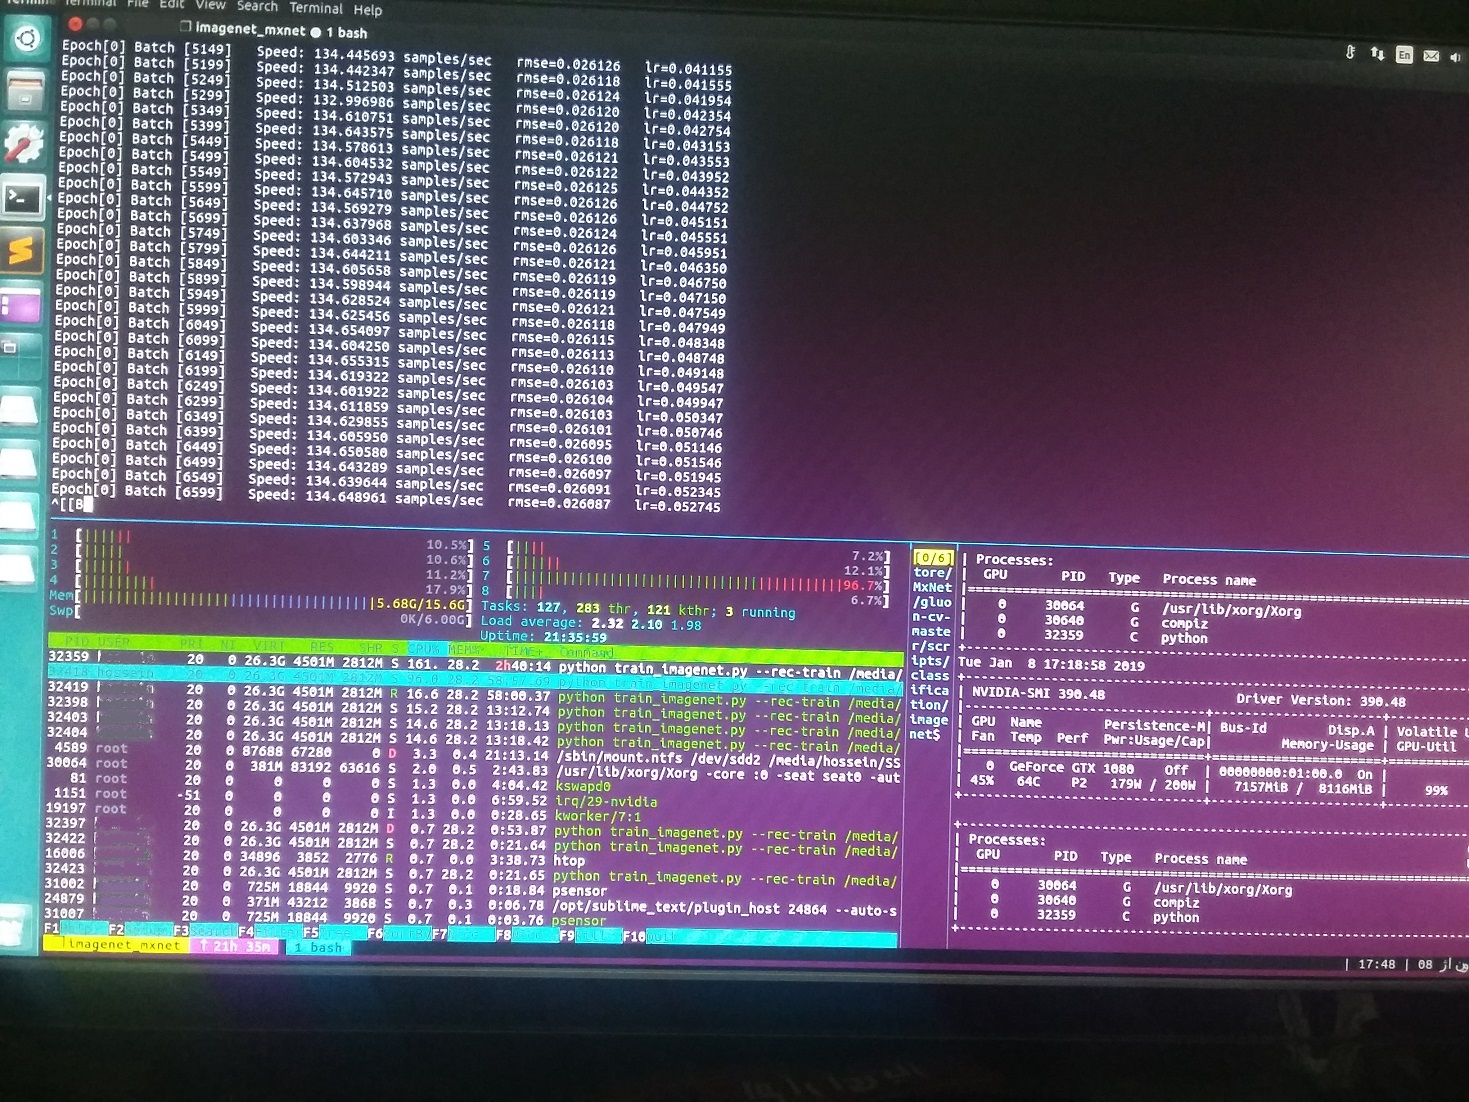Click the volume icon in the top panel
The width and height of the screenshot is (1469, 1102).
coord(1455,56)
